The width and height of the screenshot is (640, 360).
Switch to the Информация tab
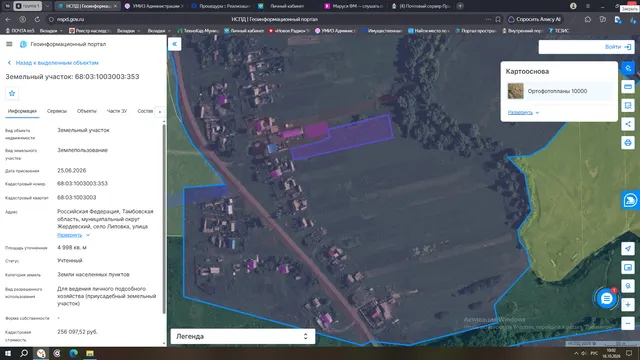click(22, 111)
